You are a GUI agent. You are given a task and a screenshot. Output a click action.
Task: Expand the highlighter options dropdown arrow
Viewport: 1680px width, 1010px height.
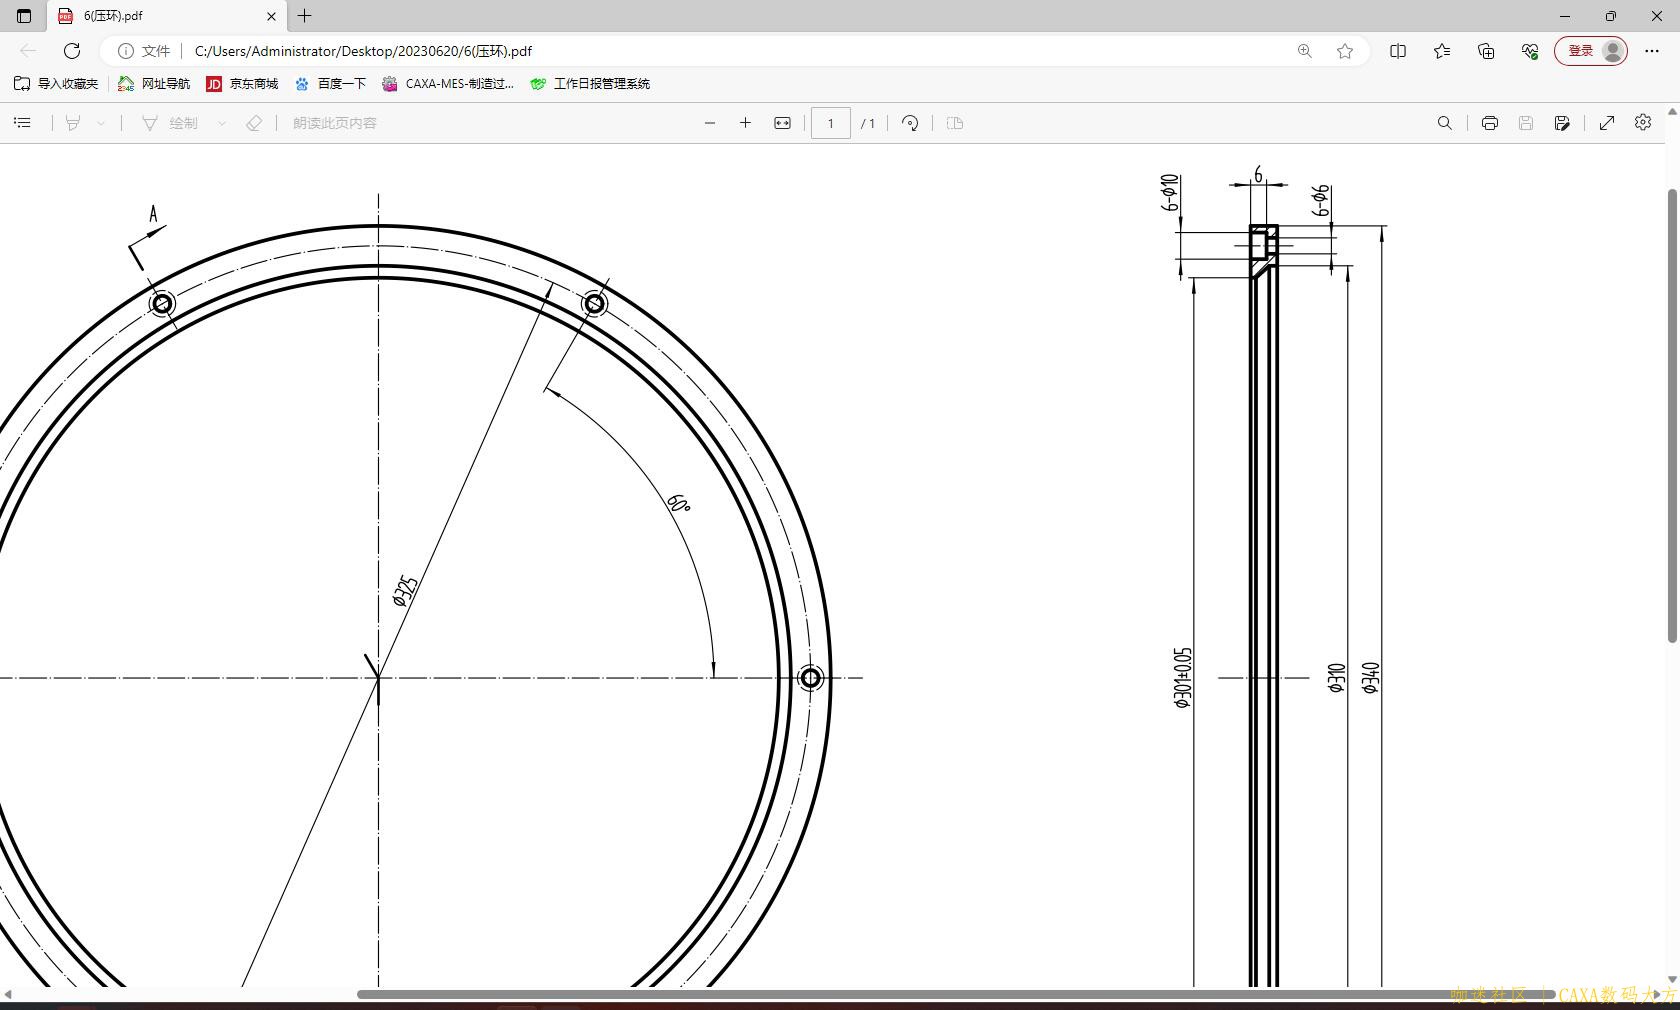(101, 123)
